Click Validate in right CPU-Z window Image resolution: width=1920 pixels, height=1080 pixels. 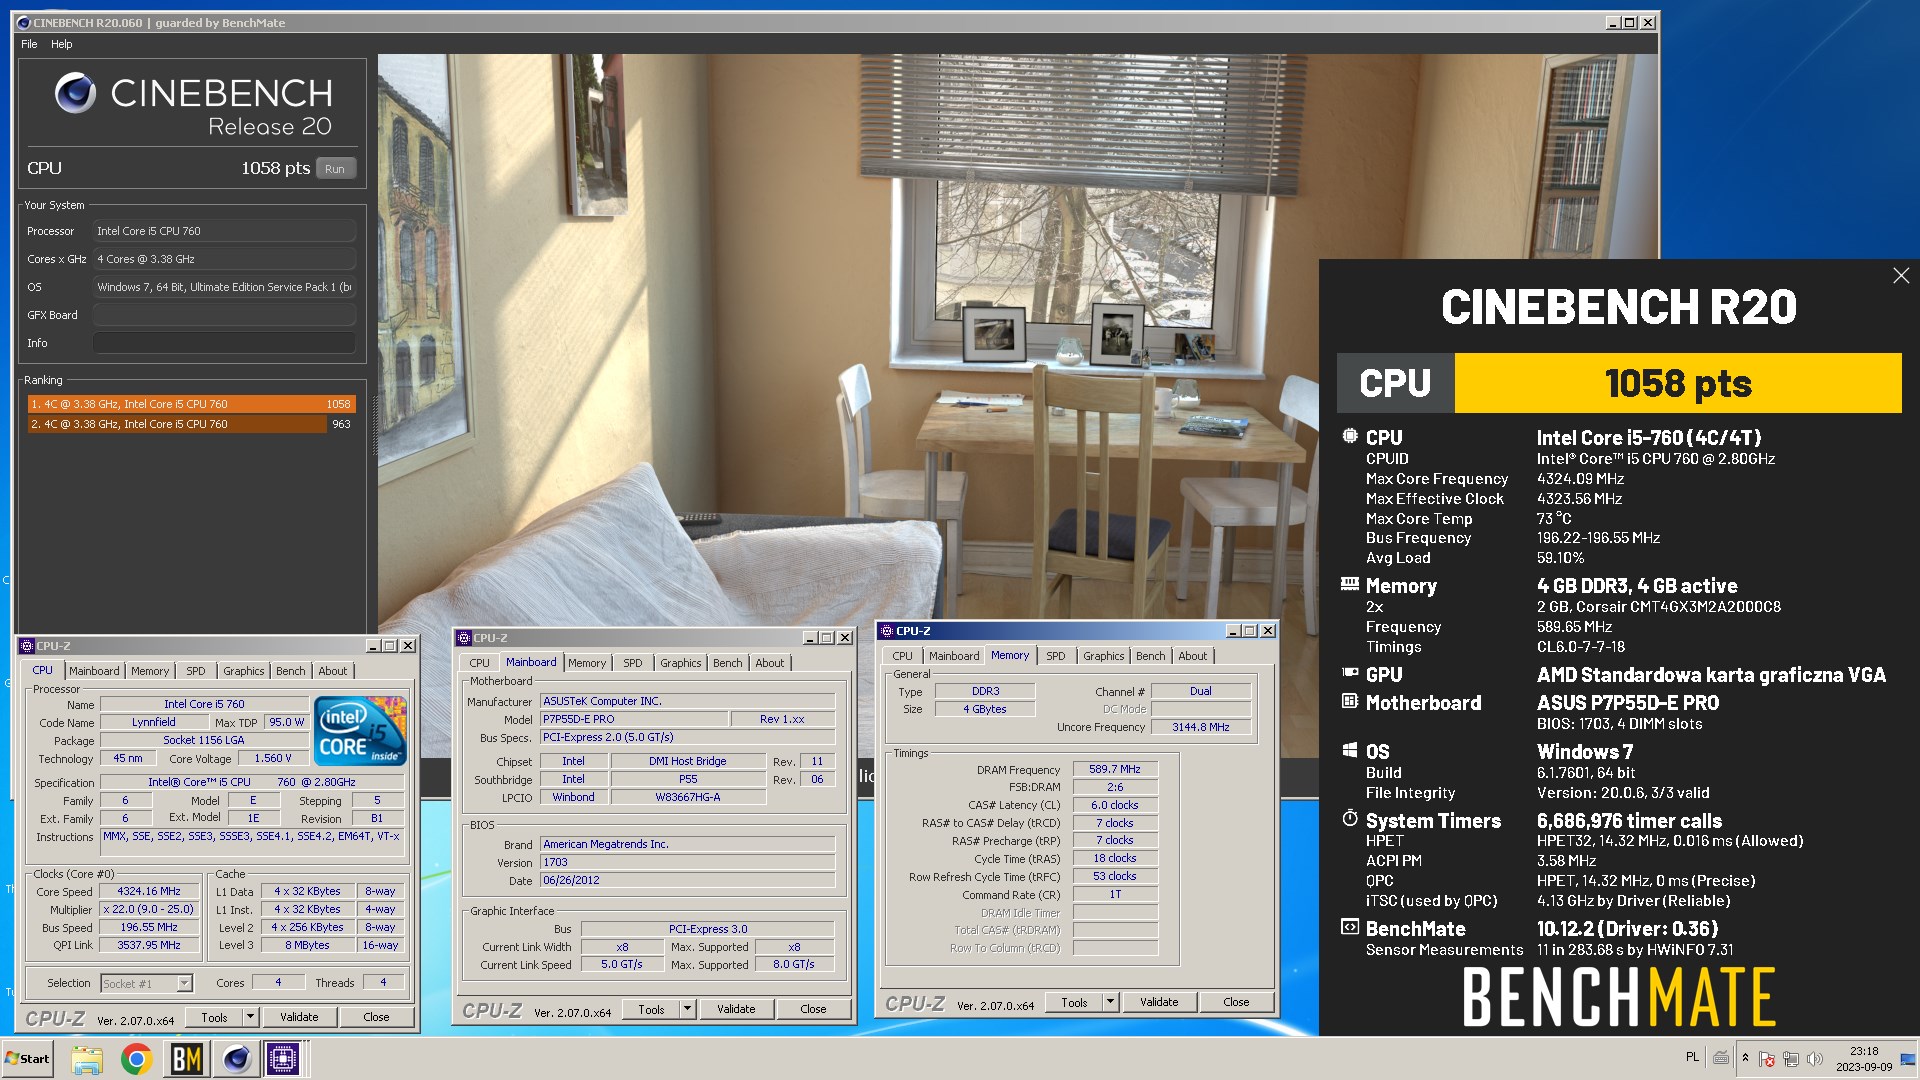(1159, 1002)
